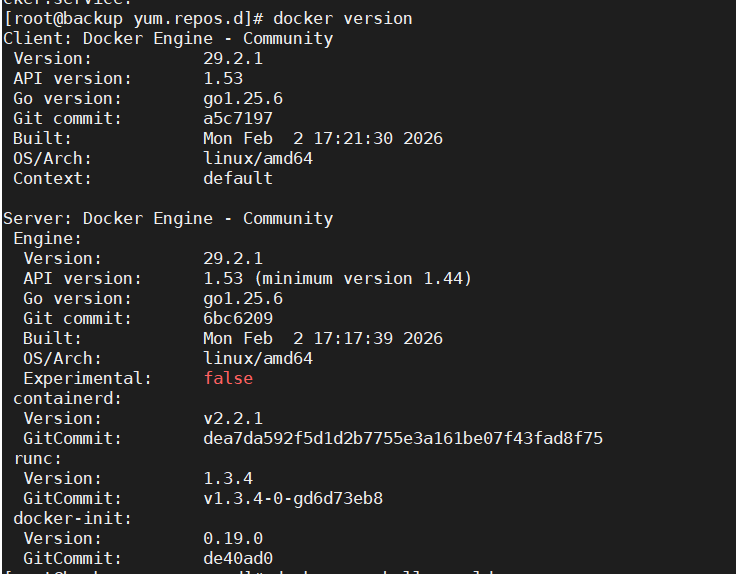This screenshot has height=574, width=736.
Task: Click the "docker version" command text
Action: click(x=342, y=18)
